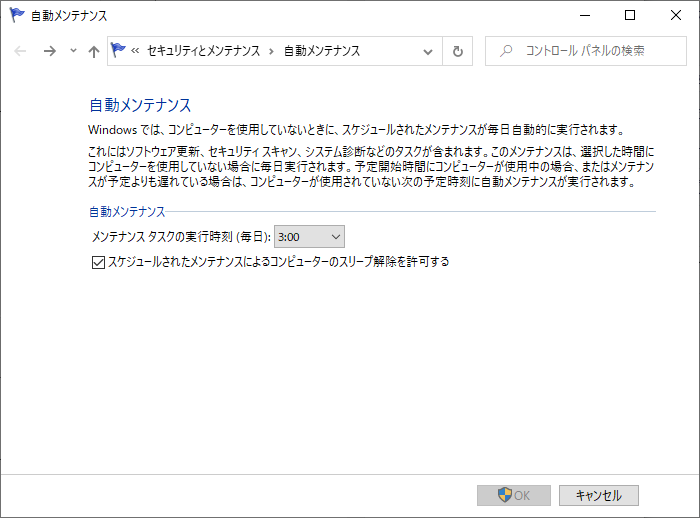Click the flag icon in the address bar
The image size is (700, 518).
[120, 51]
